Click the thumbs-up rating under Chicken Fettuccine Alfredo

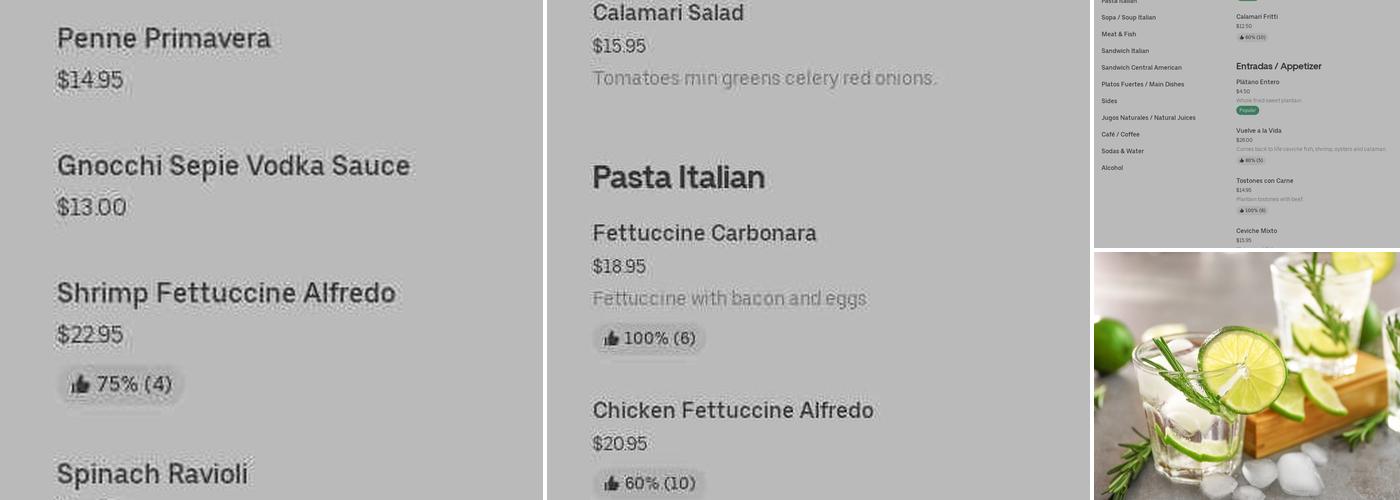tap(649, 484)
